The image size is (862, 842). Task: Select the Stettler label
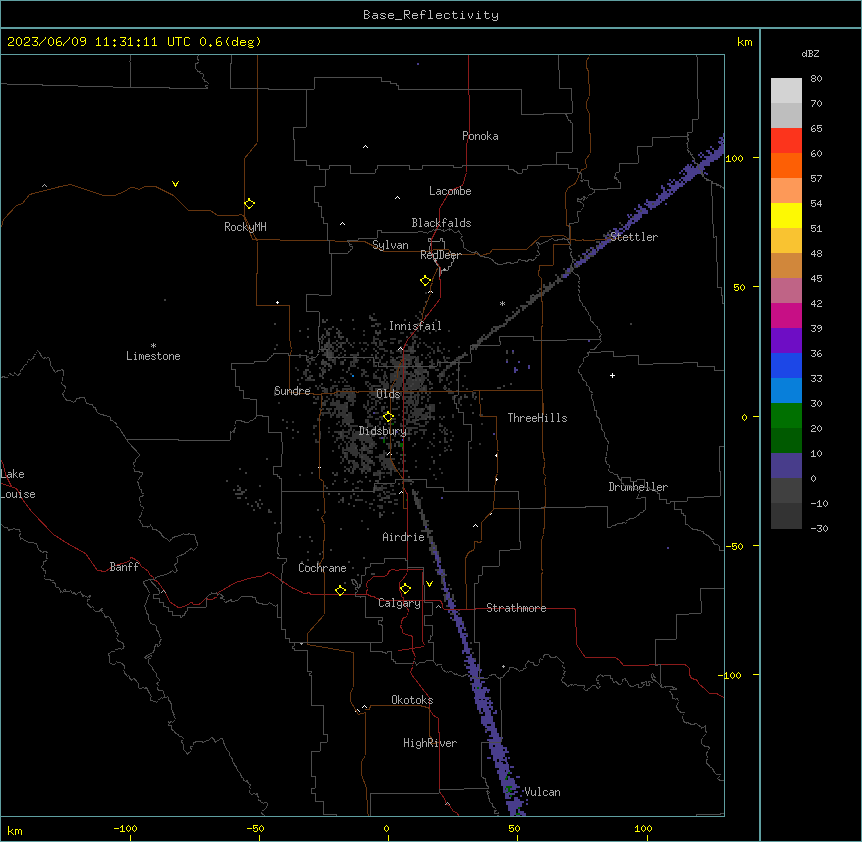coord(634,237)
